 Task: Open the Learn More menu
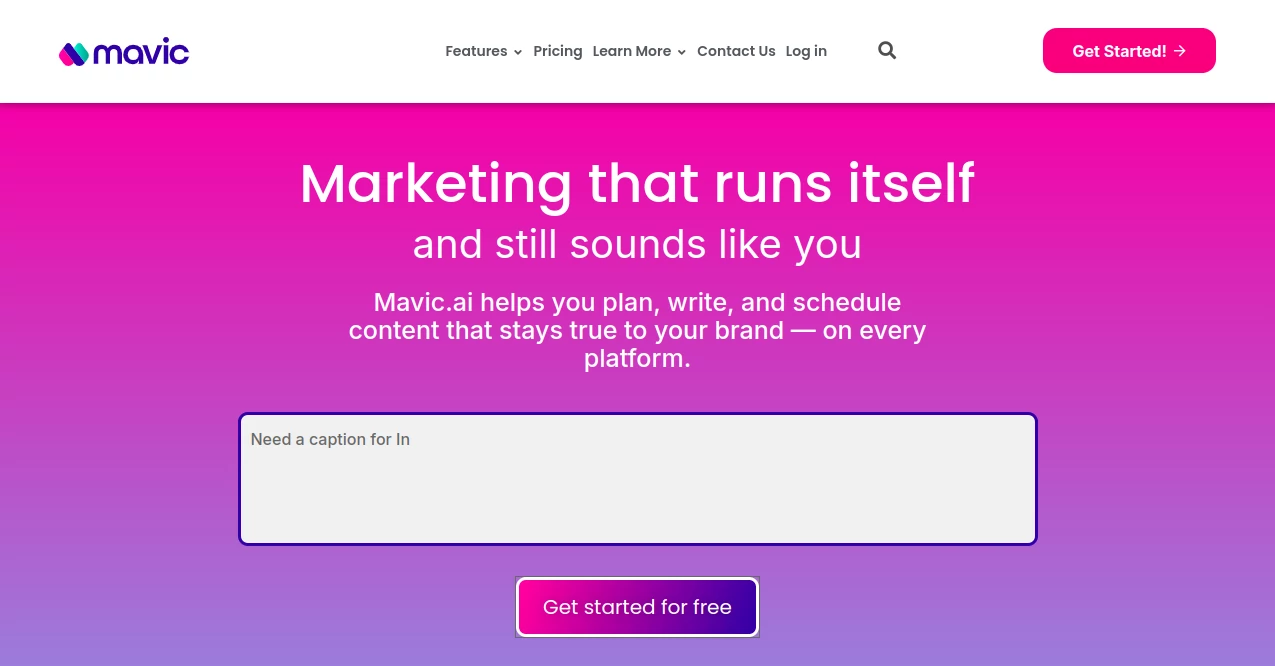(x=632, y=51)
